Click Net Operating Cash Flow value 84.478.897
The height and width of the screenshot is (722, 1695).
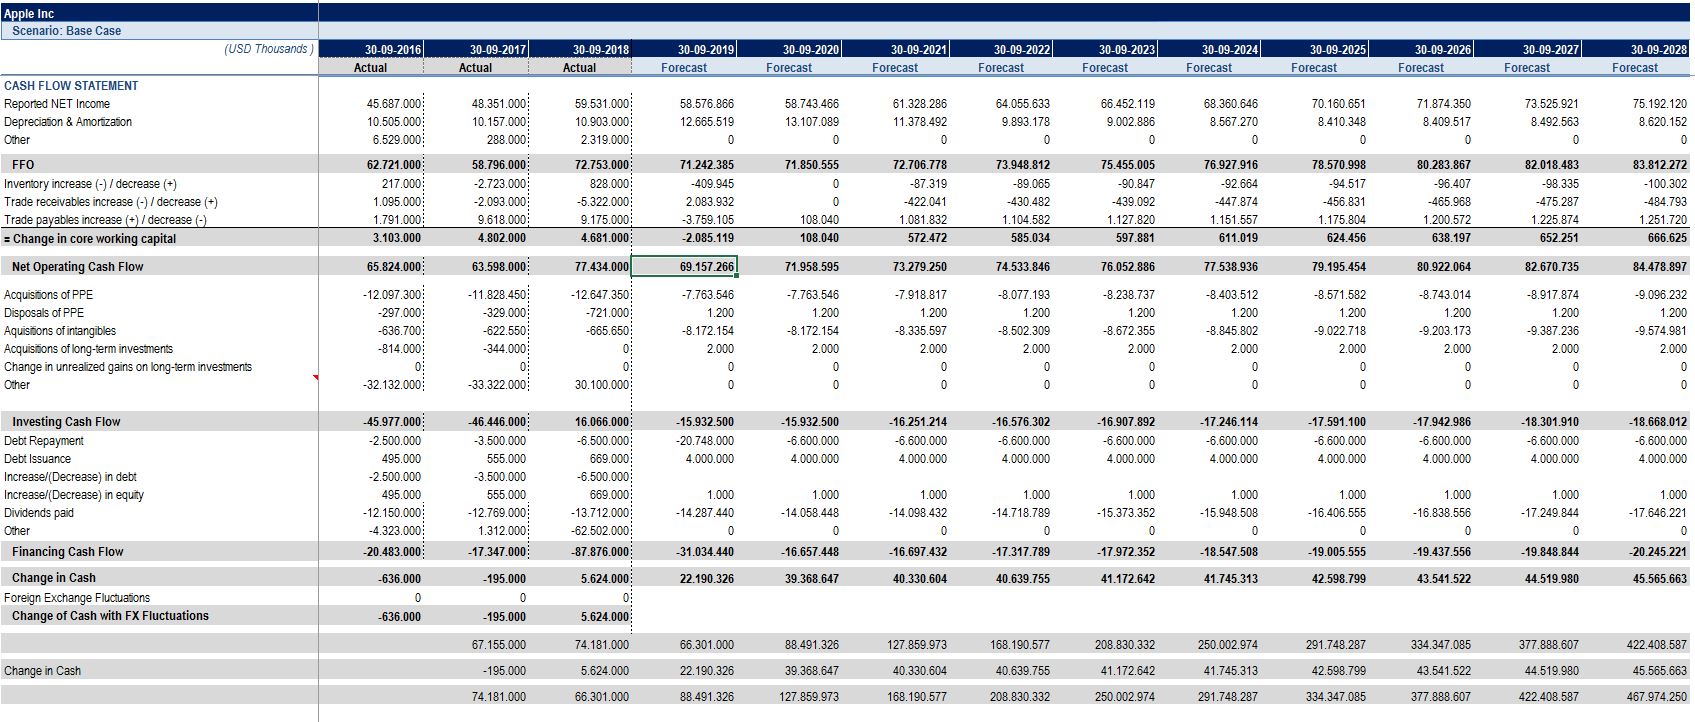coord(1660,267)
